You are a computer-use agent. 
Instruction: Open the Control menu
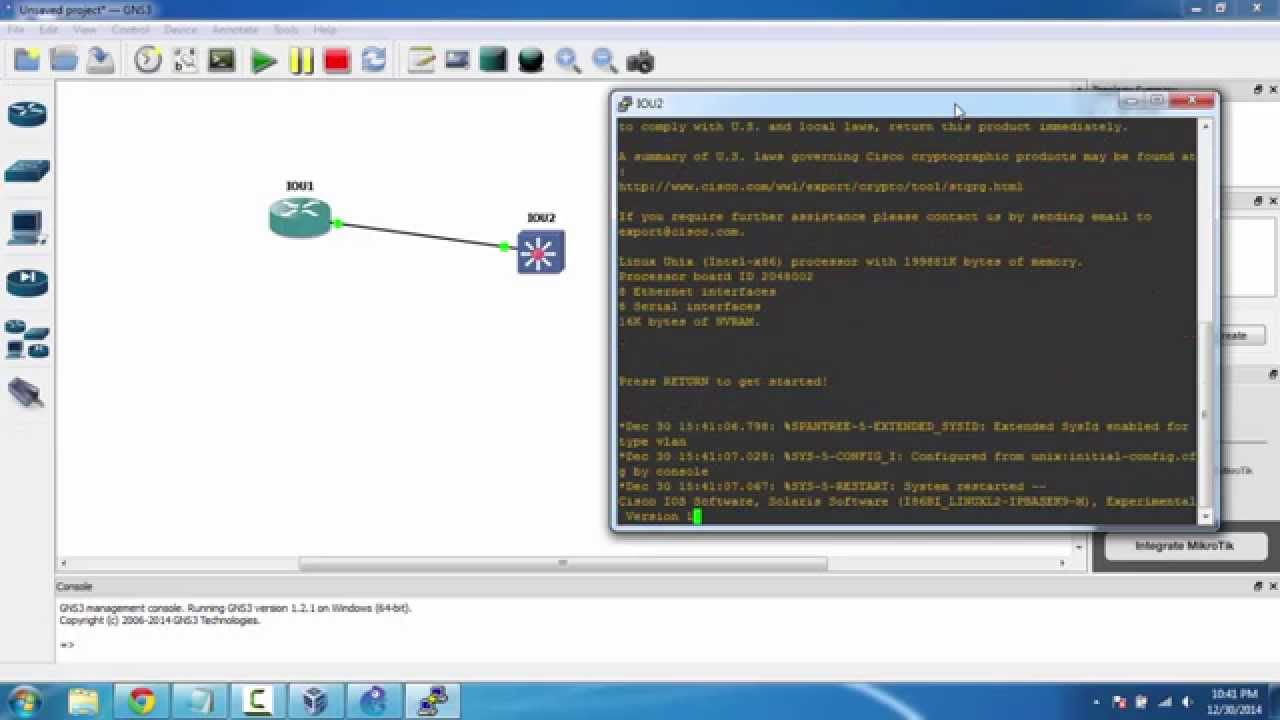[130, 30]
